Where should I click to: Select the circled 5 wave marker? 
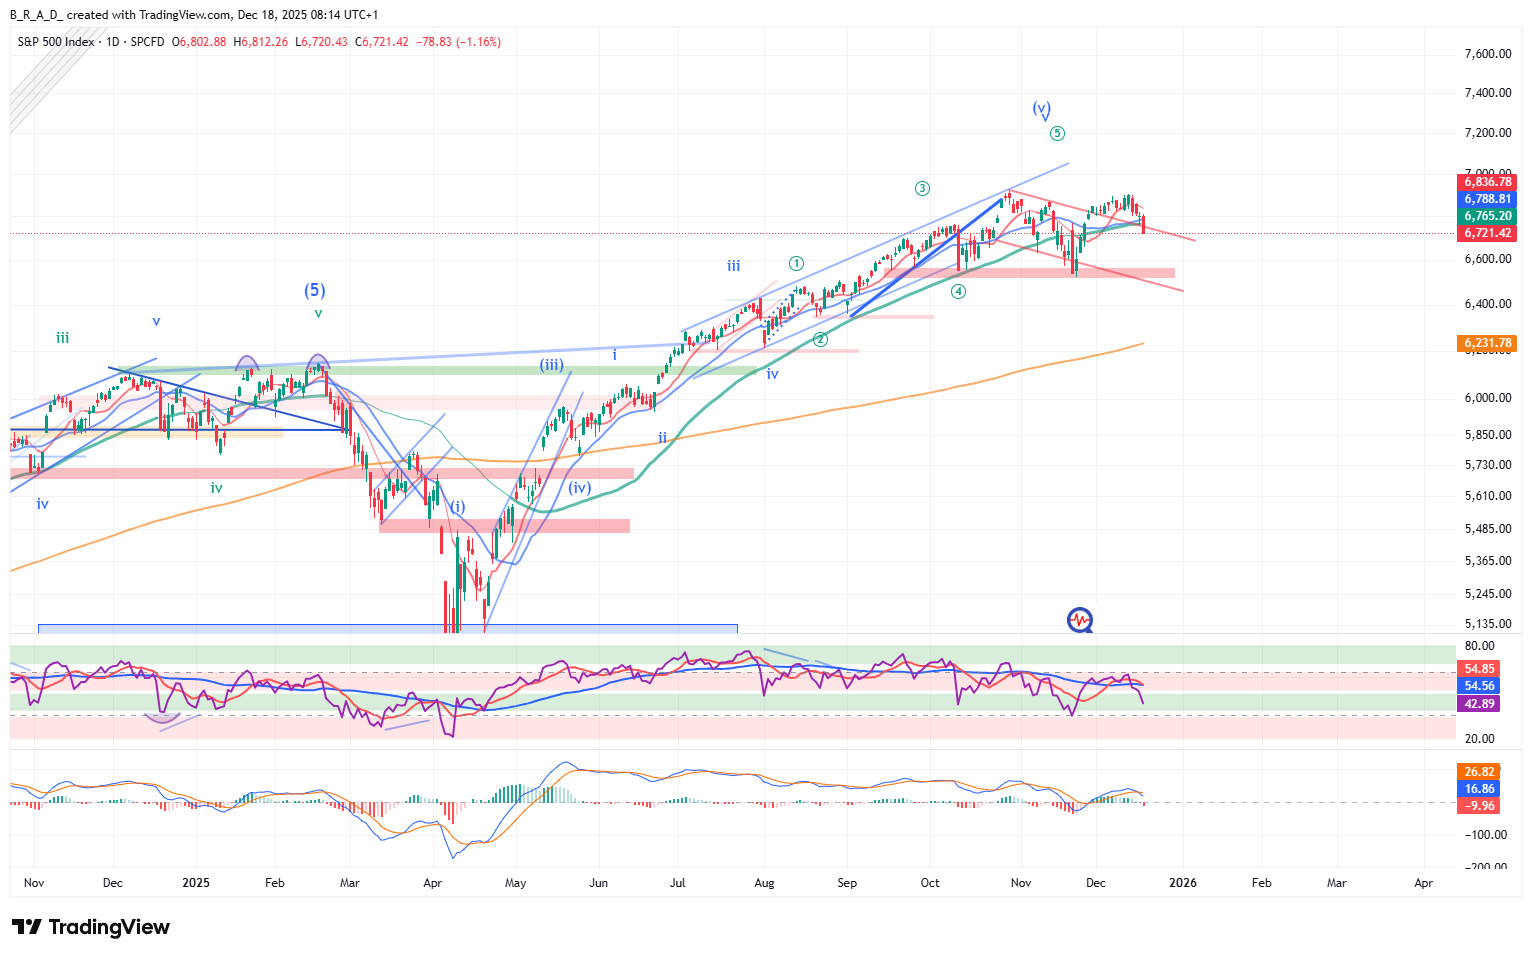pyautogui.click(x=1057, y=133)
